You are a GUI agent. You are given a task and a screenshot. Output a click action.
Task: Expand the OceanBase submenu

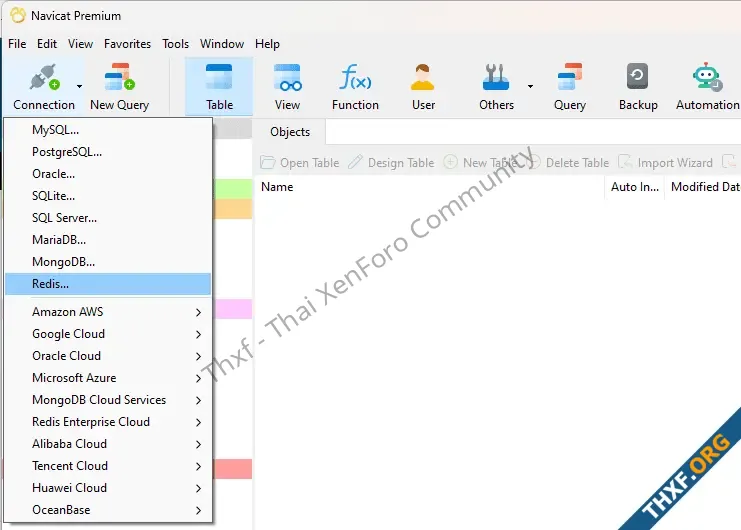[108, 510]
